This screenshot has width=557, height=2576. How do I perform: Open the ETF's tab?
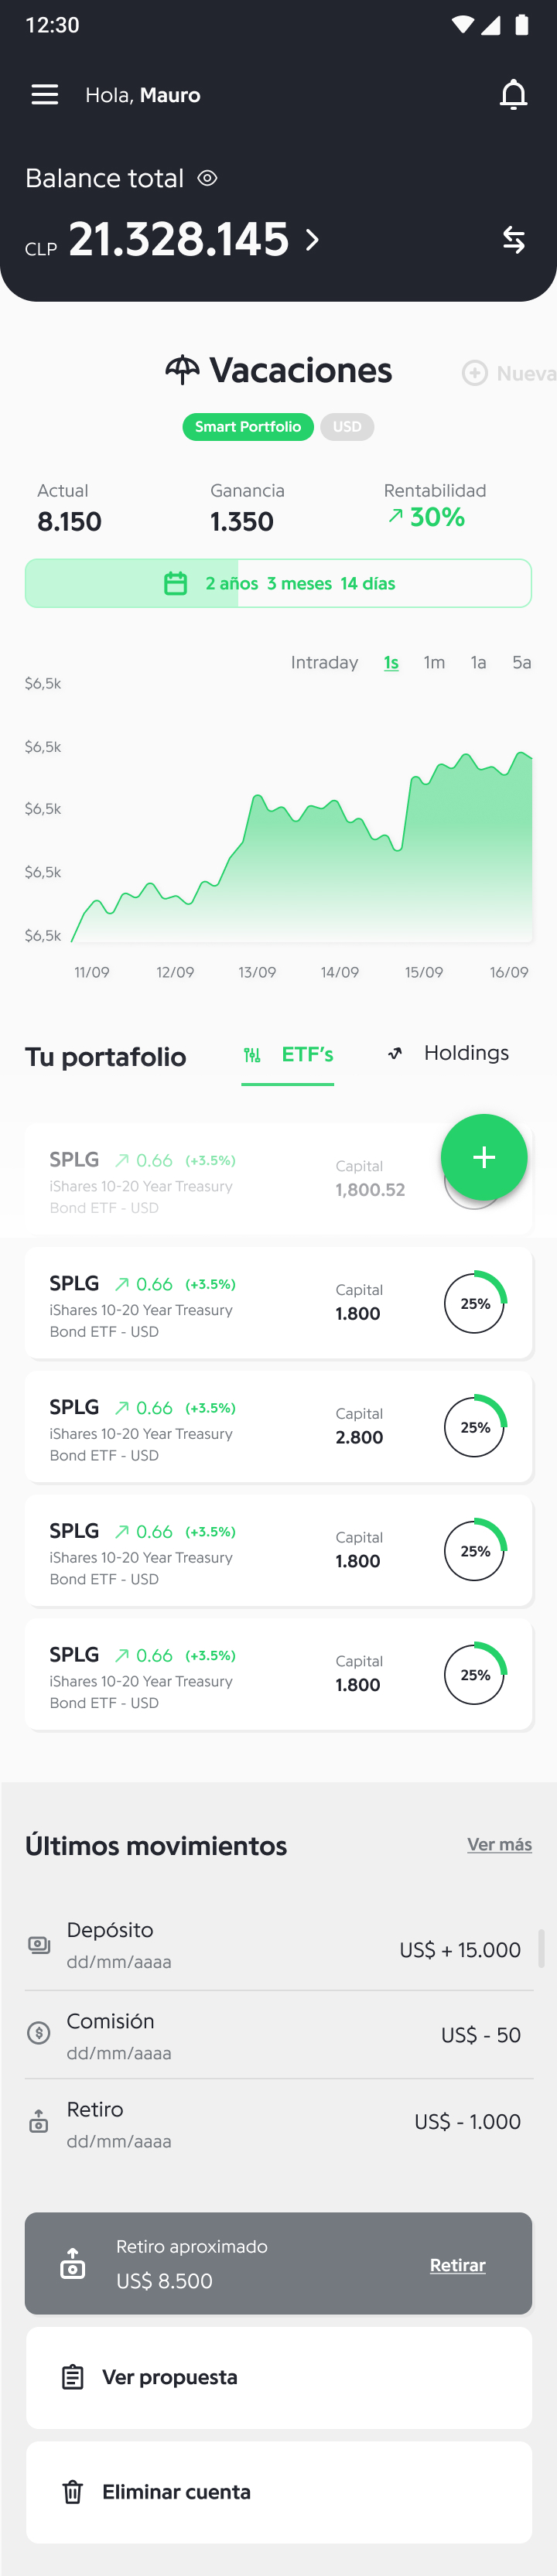[x=288, y=1055]
